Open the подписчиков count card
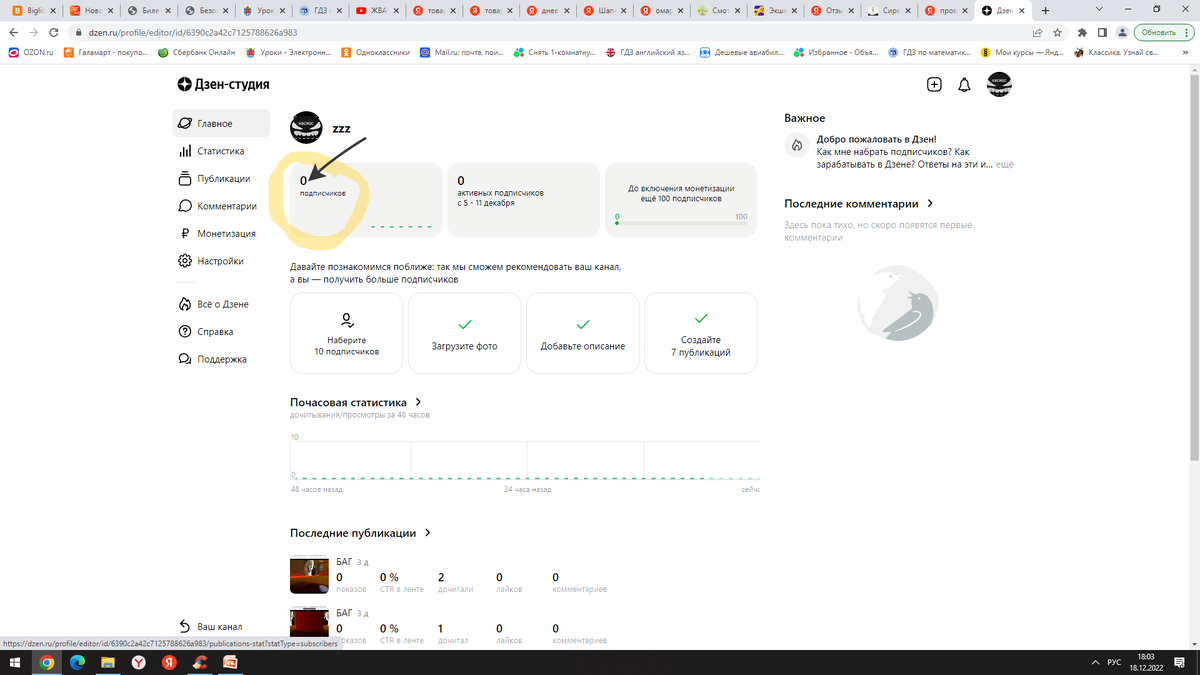 [x=365, y=200]
